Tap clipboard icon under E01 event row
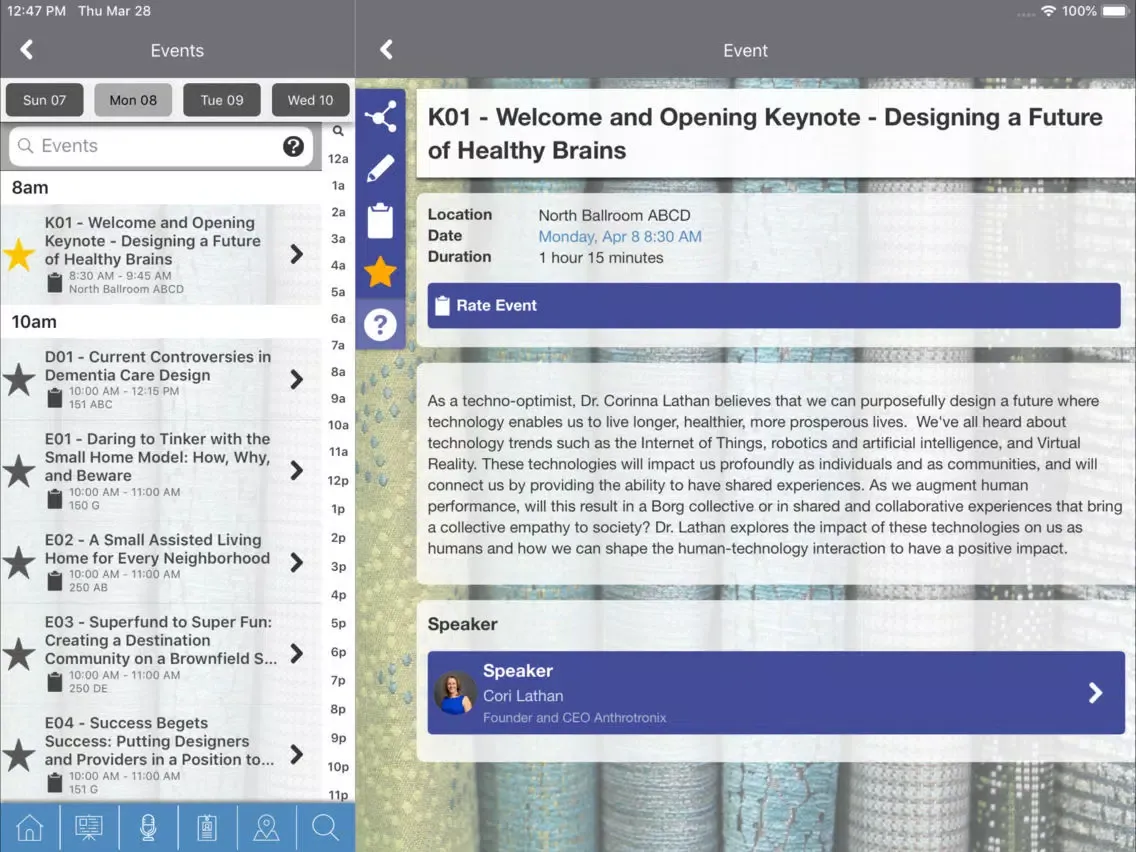Screen dimensions: 1136x852 (54, 498)
